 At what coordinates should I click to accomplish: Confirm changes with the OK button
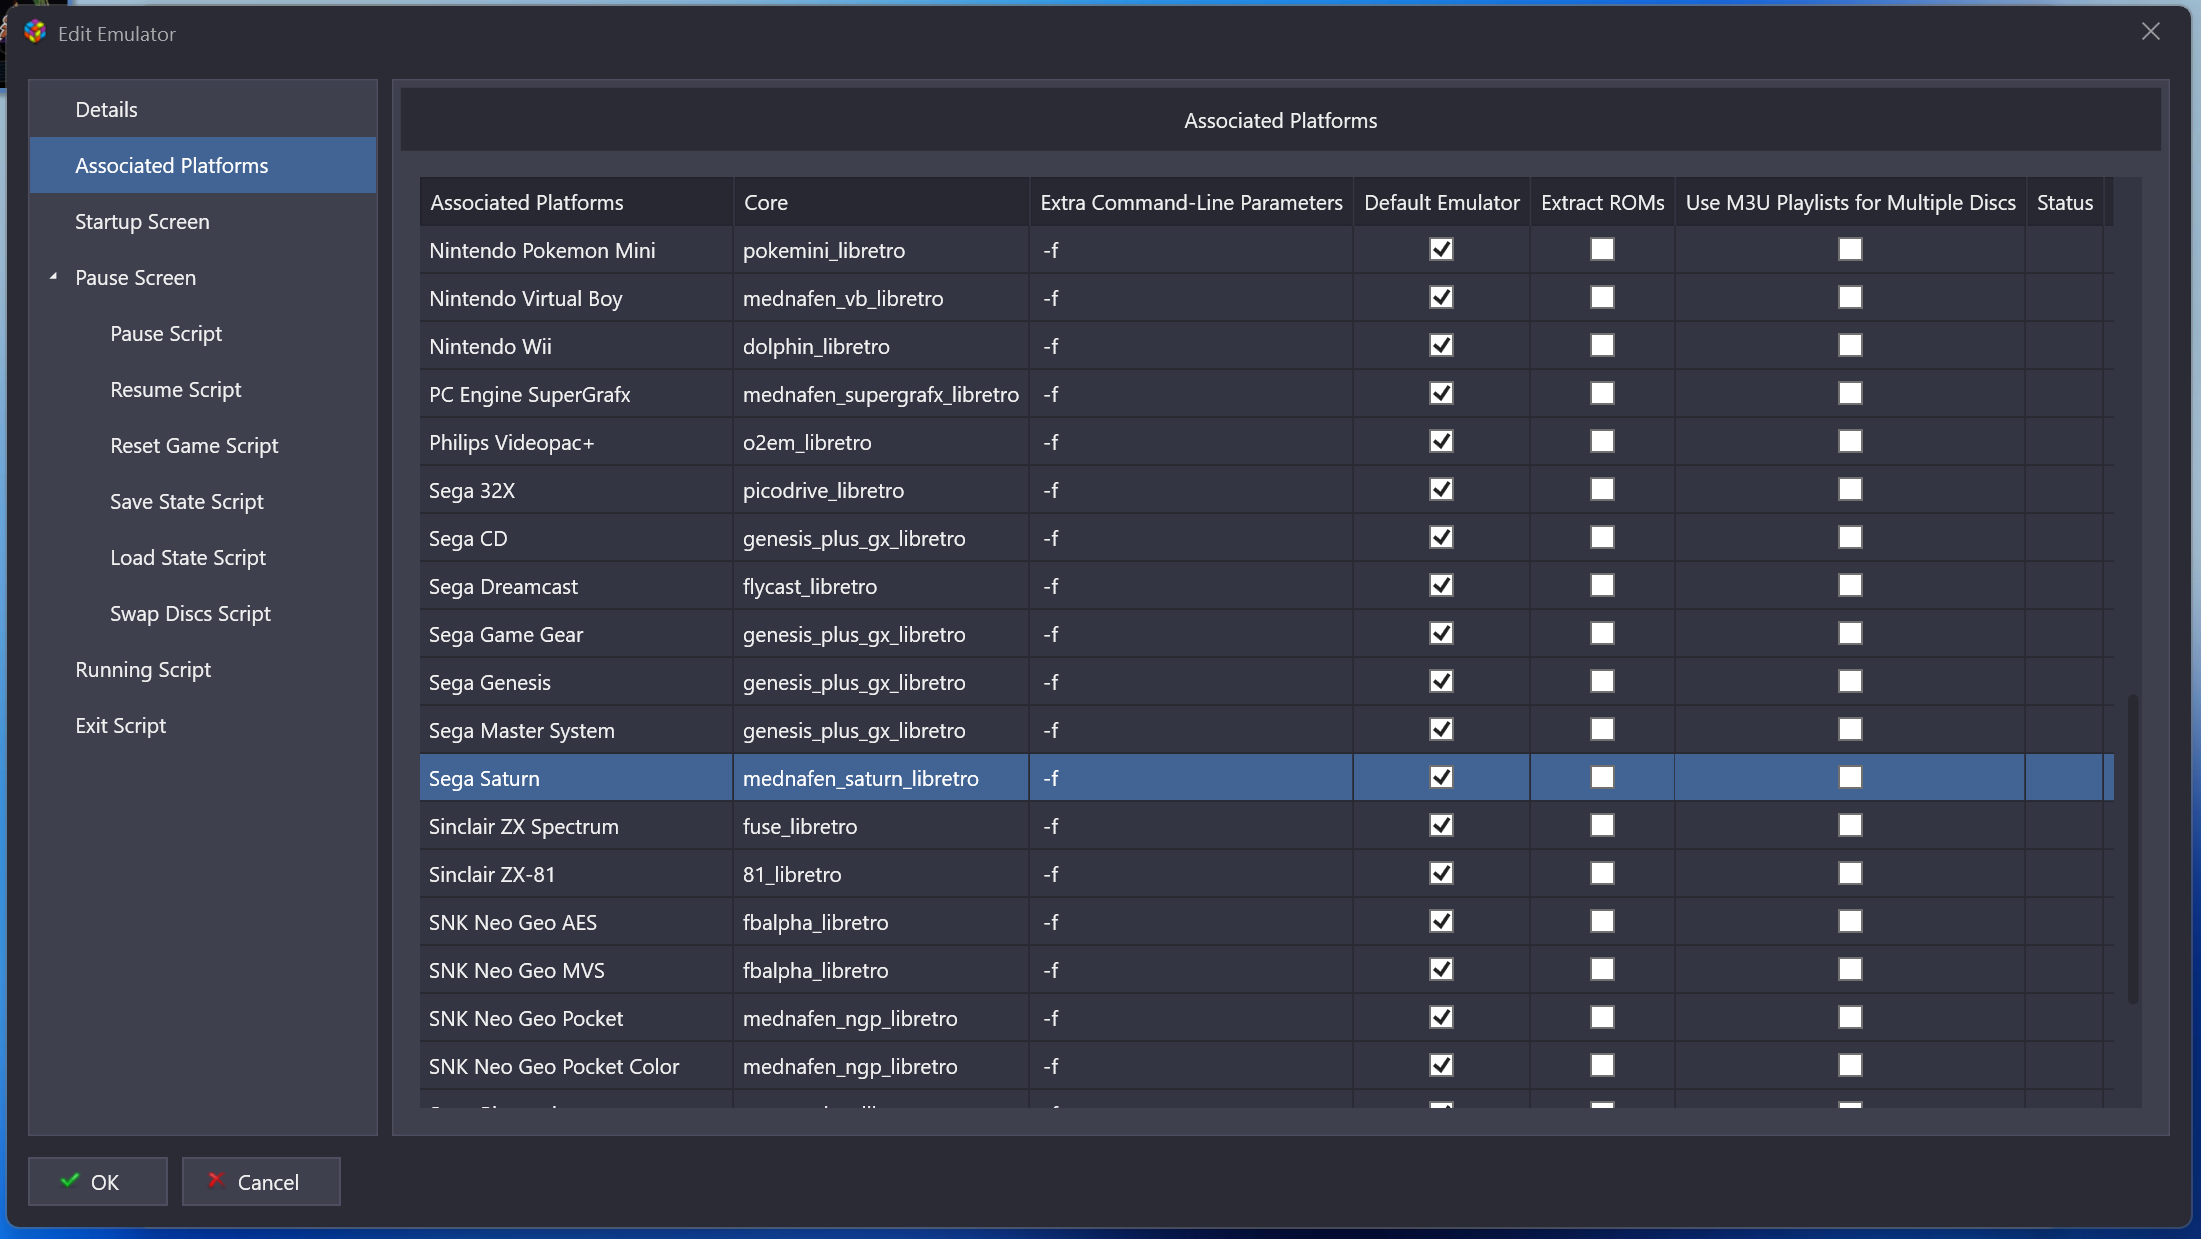98,1181
